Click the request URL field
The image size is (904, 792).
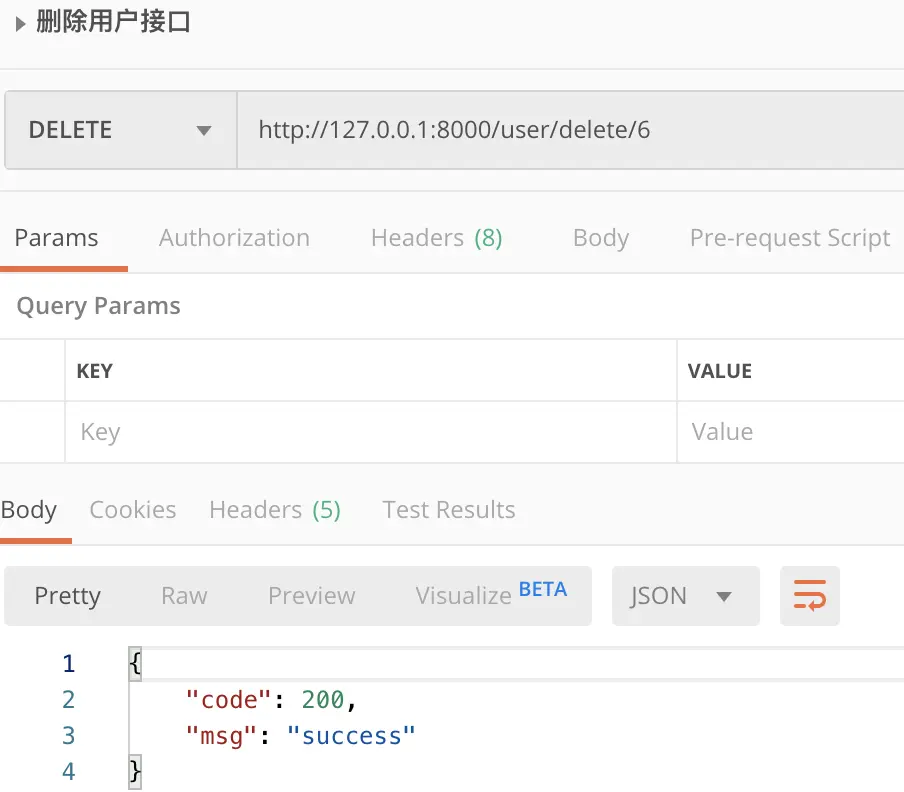click(x=570, y=130)
